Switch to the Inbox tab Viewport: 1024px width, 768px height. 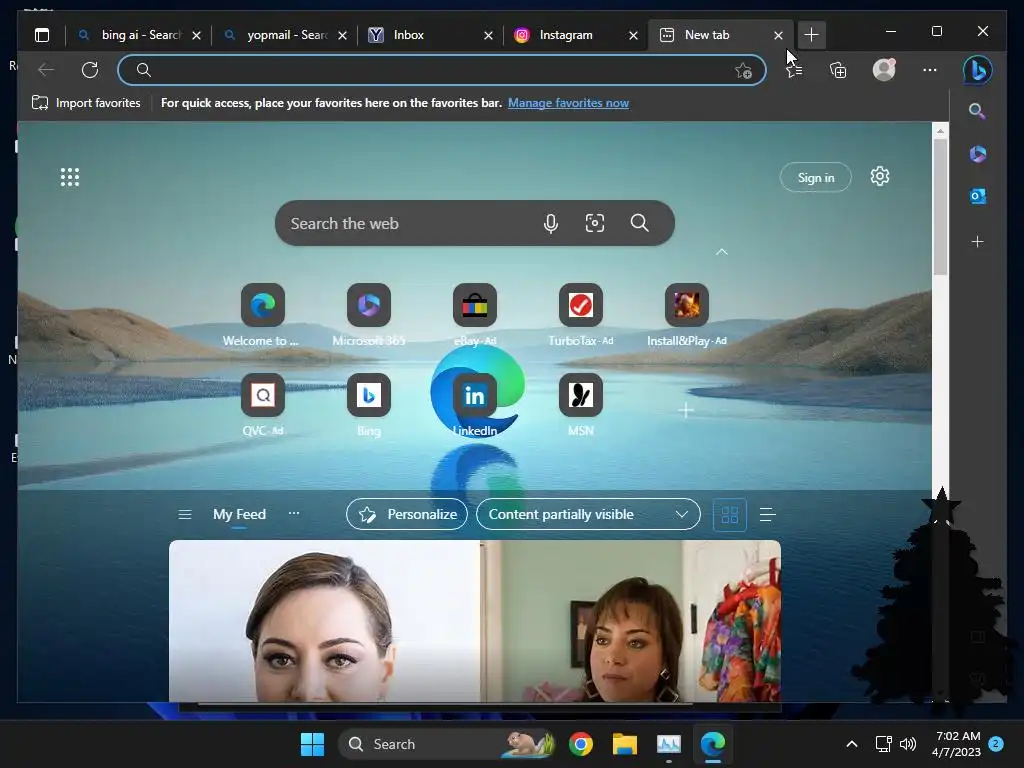[430, 35]
